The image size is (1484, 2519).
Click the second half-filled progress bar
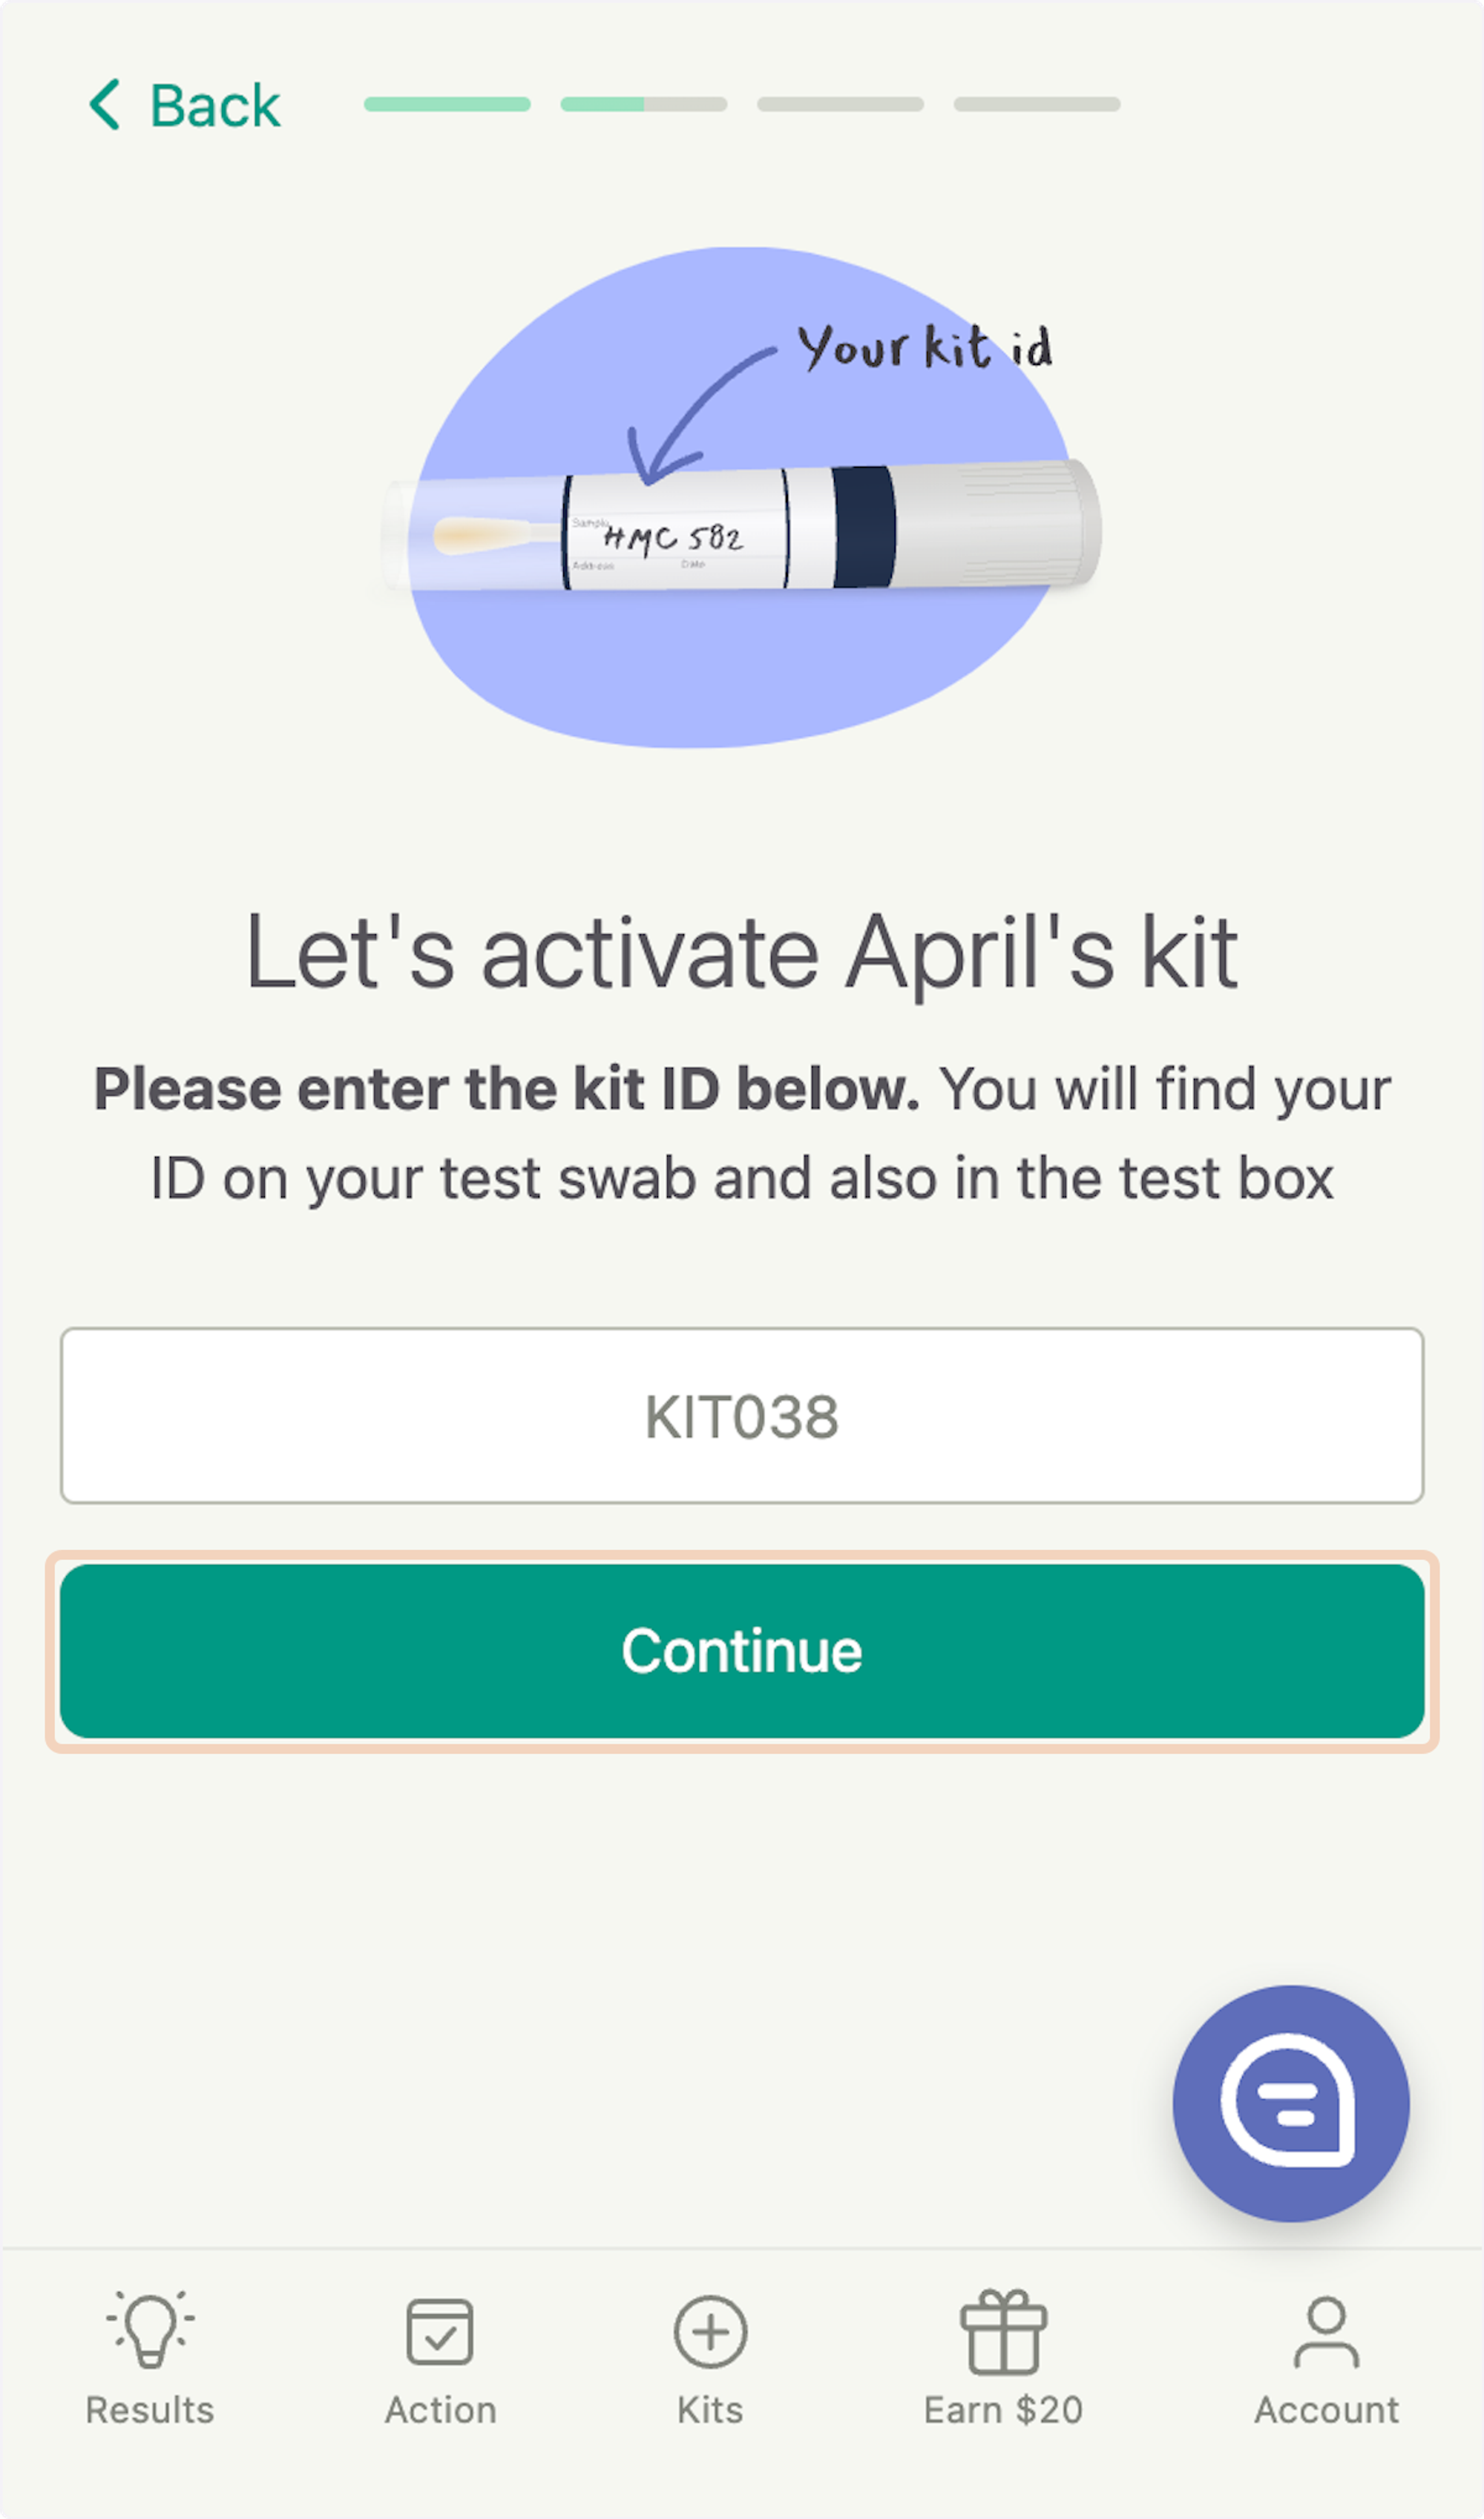point(644,104)
